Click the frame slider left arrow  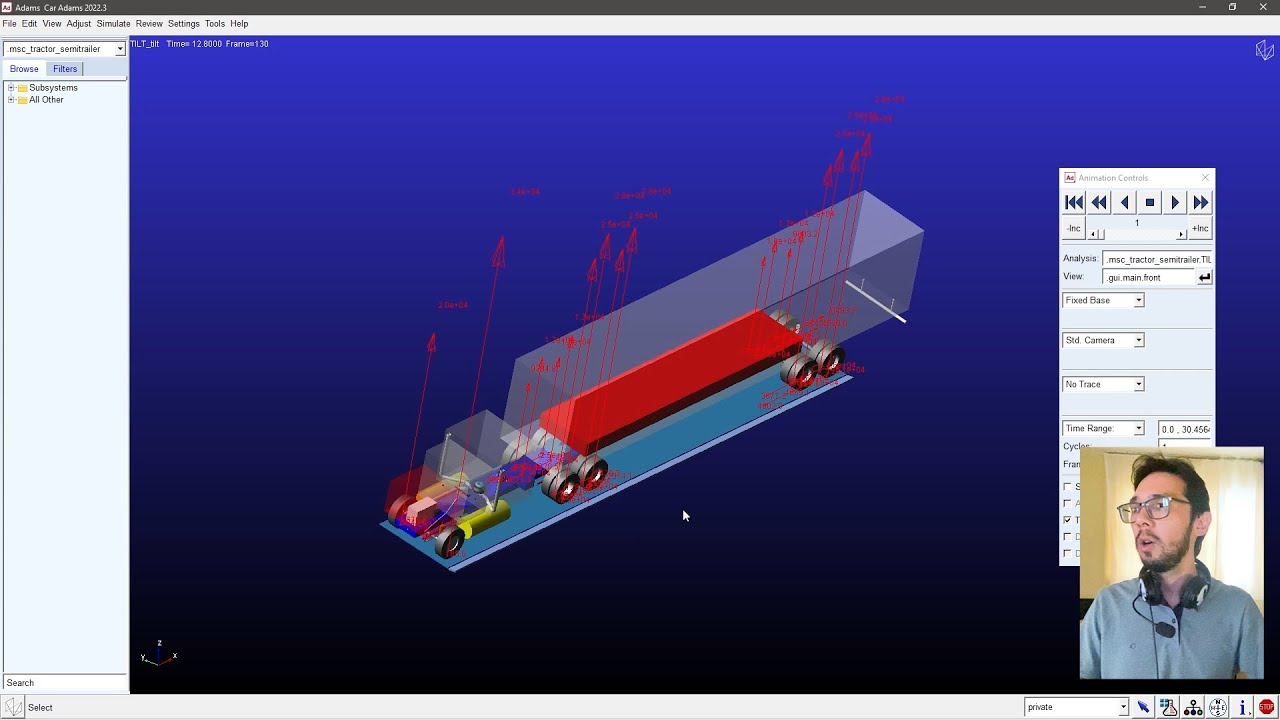click(1094, 234)
